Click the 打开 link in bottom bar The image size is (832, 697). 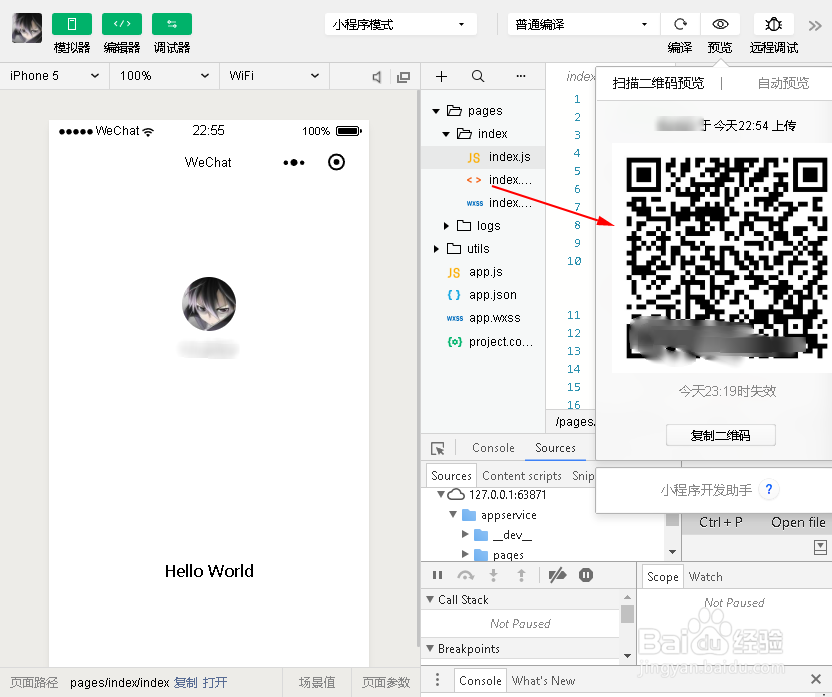pyautogui.click(x=215, y=682)
